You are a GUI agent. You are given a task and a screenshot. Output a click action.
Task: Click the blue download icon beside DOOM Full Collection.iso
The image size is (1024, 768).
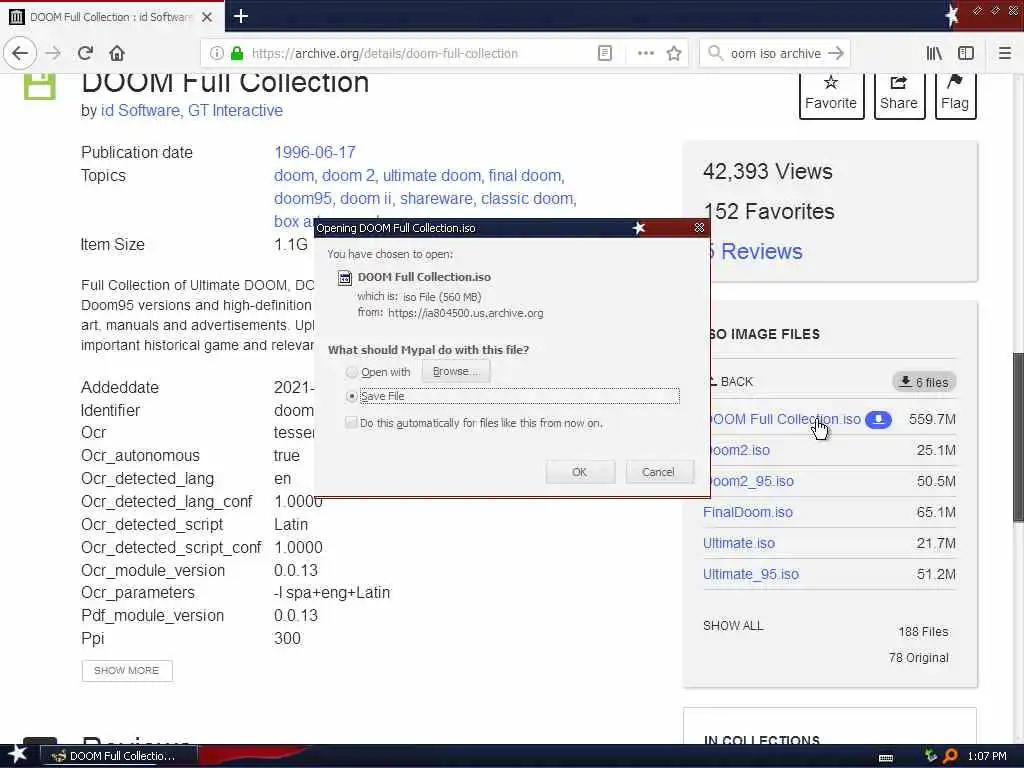coord(878,419)
